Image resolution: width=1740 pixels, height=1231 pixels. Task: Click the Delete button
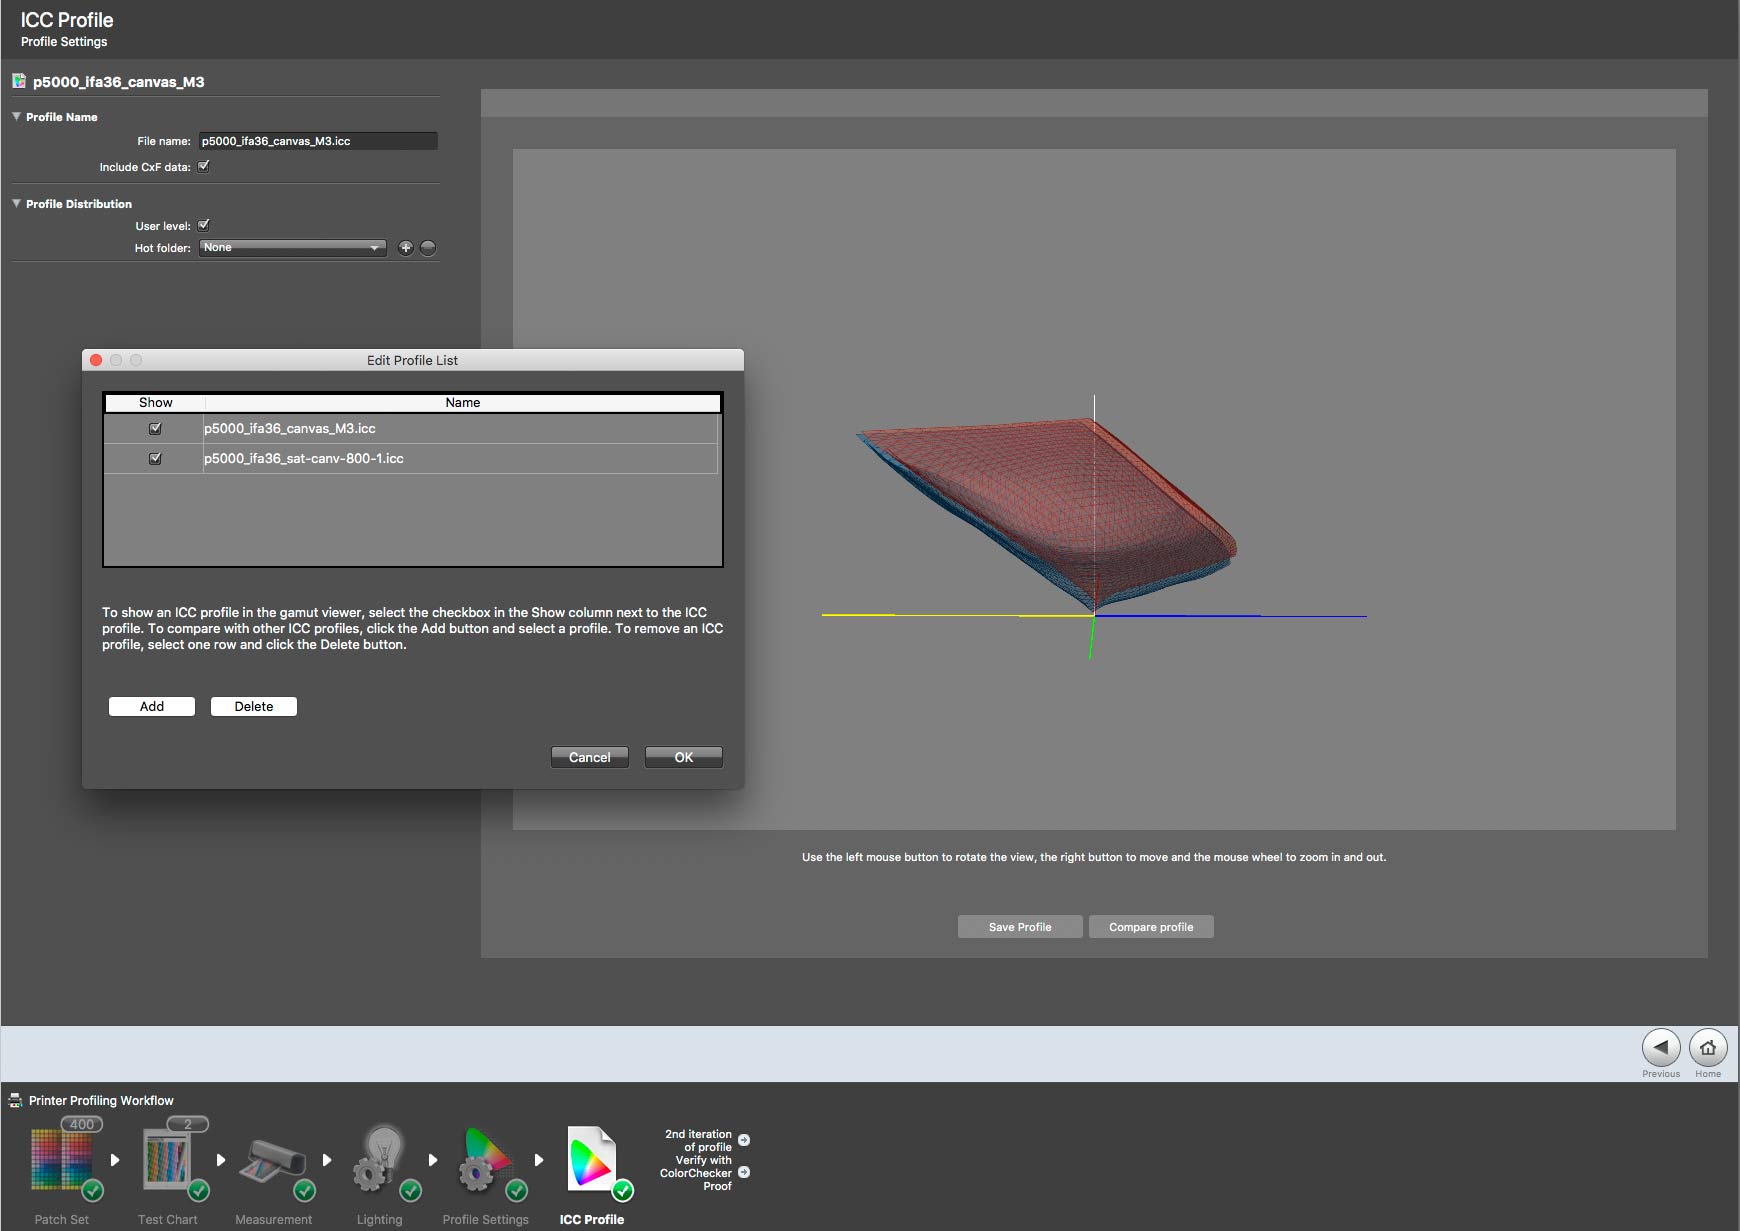click(x=254, y=706)
